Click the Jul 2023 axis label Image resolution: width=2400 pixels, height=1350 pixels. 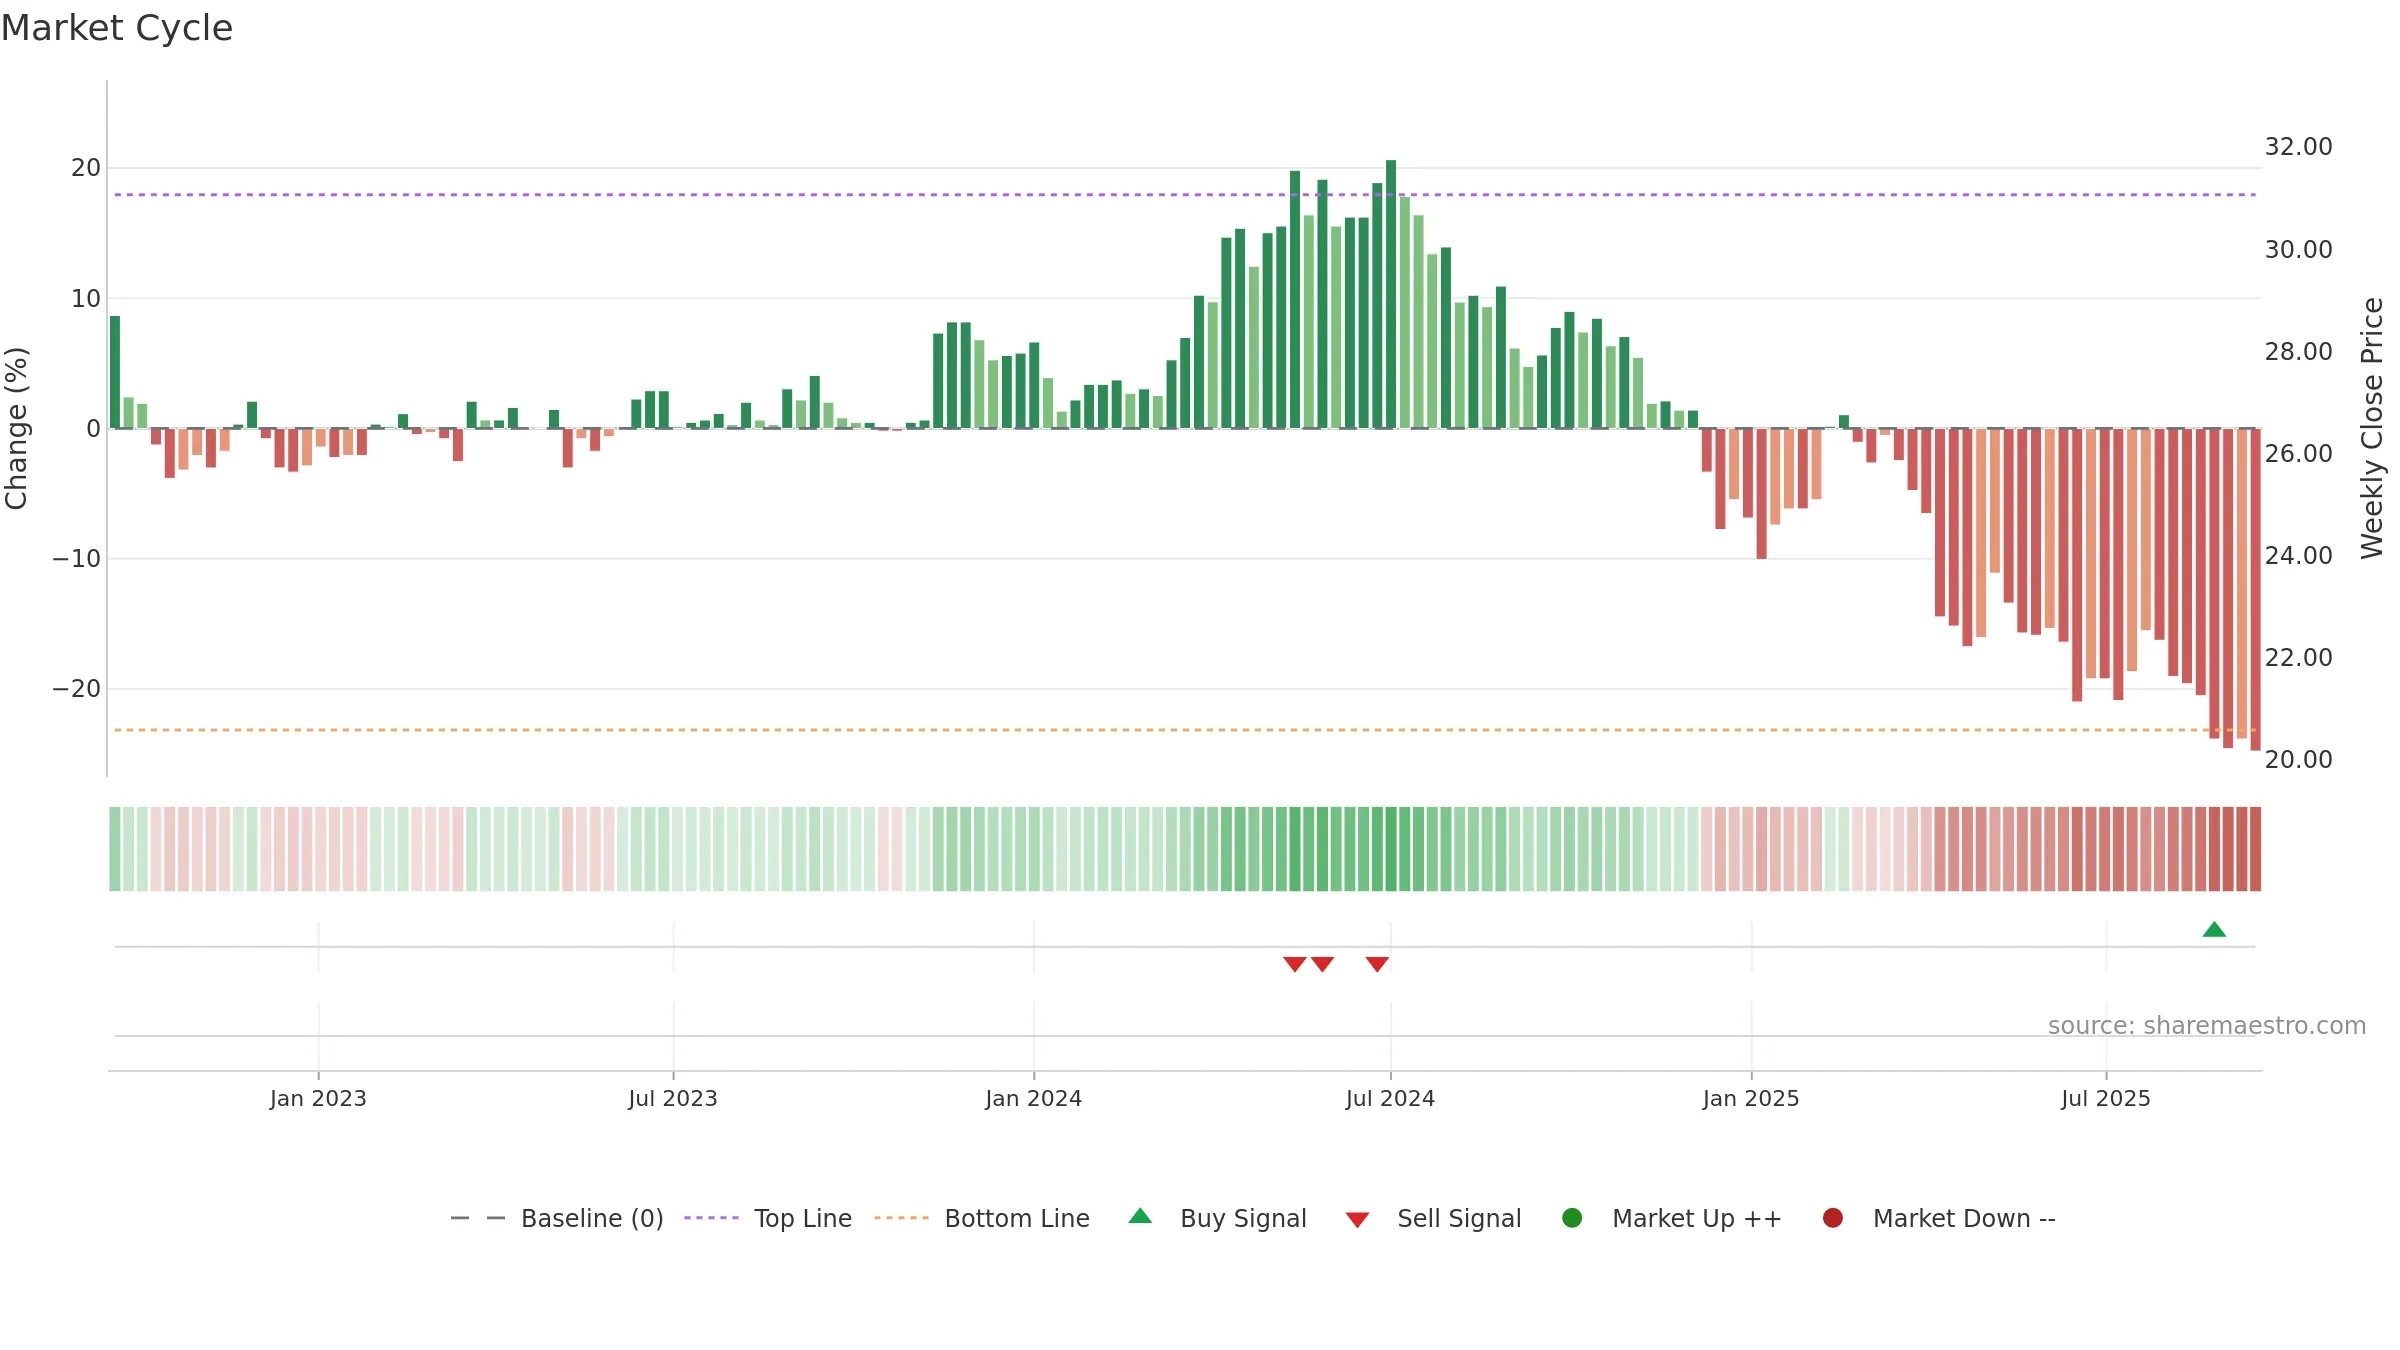pos(673,1099)
